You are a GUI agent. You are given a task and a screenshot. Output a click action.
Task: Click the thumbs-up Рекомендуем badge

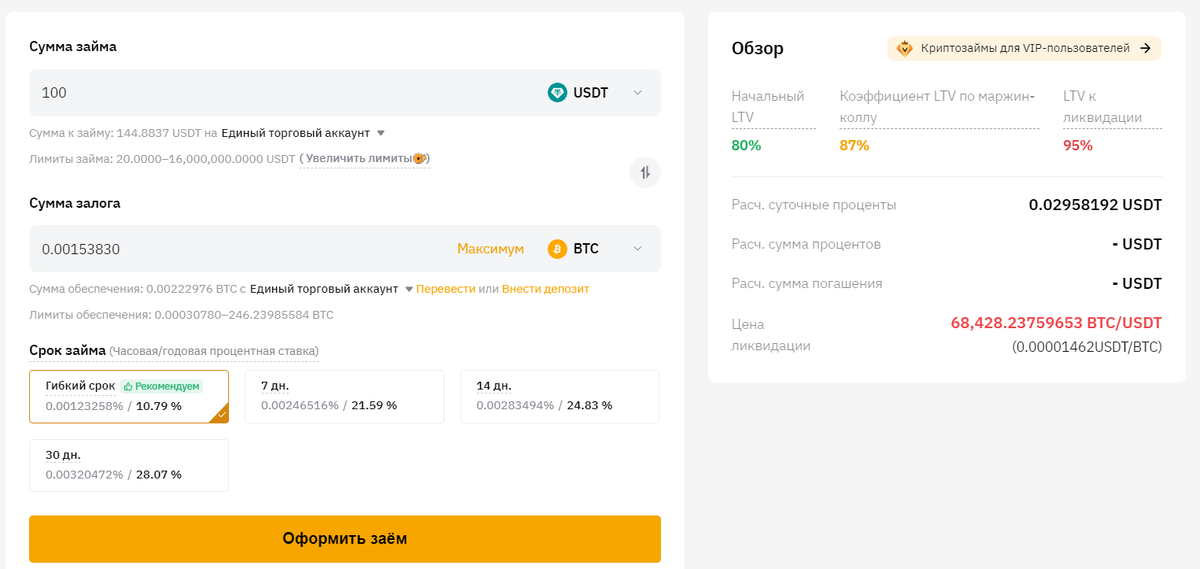coord(161,386)
